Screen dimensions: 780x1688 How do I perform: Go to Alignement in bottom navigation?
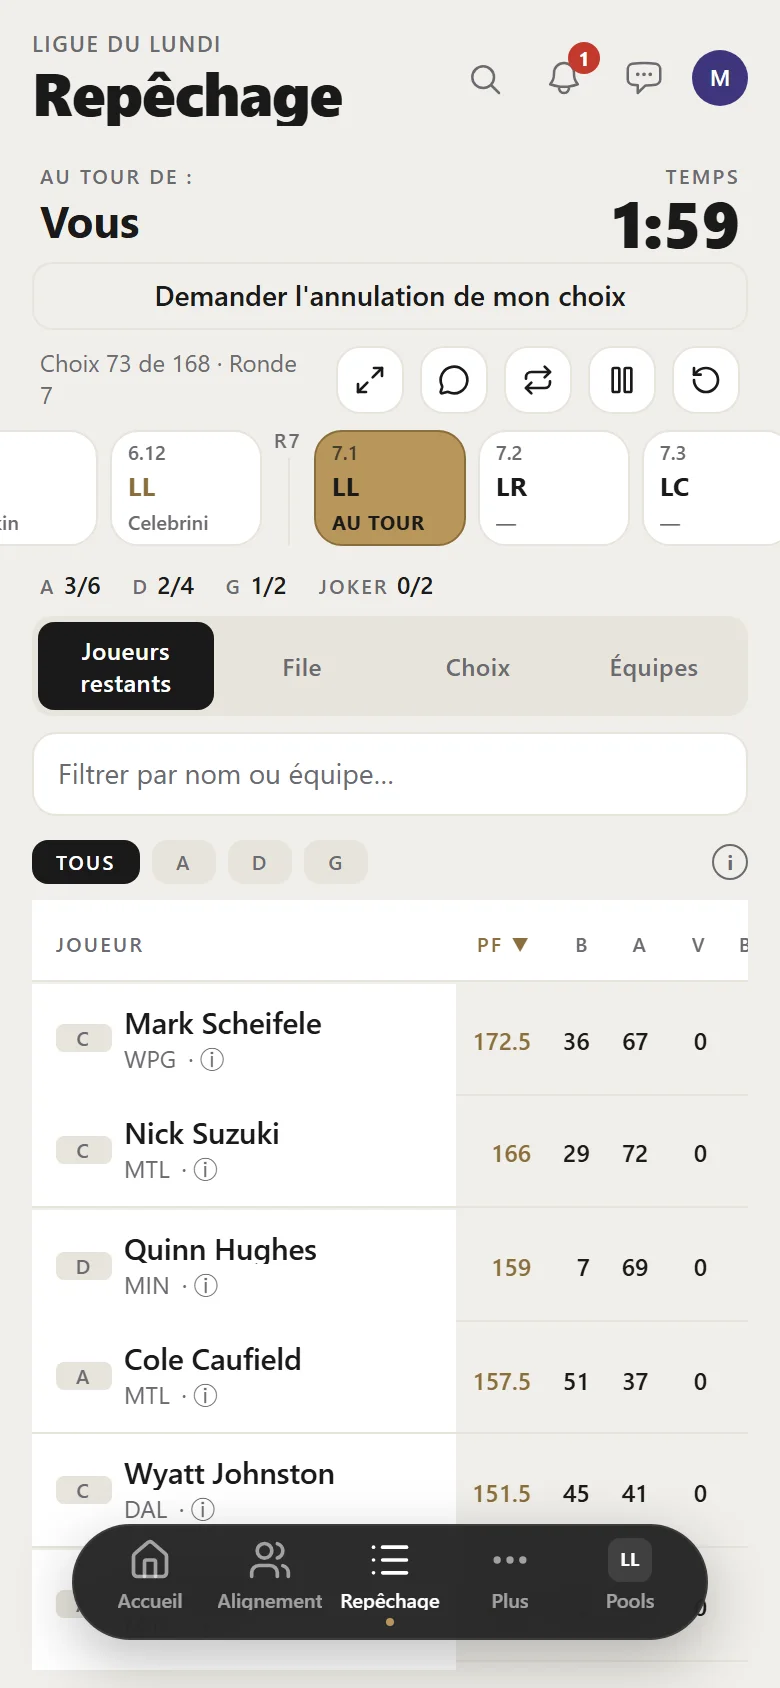(x=270, y=1576)
